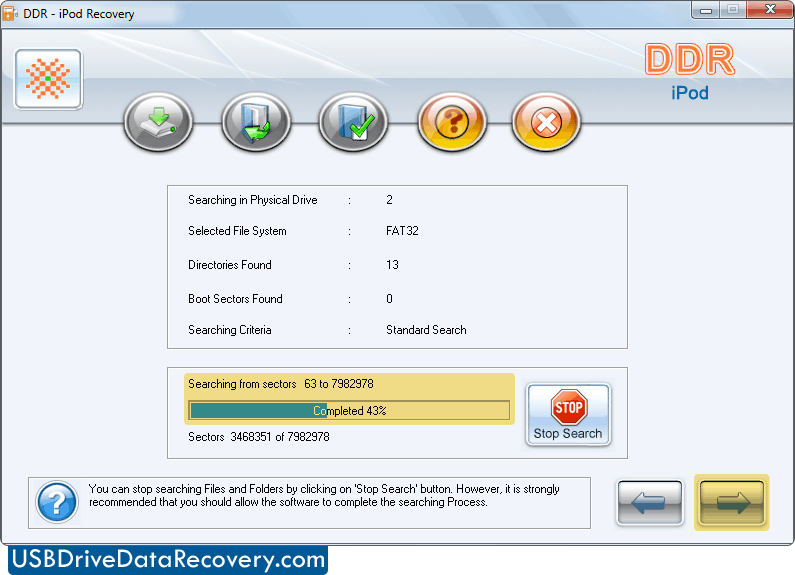Click the 'Searching in Physical Drive' label
Viewport: 795px width, 575px height.
point(252,200)
